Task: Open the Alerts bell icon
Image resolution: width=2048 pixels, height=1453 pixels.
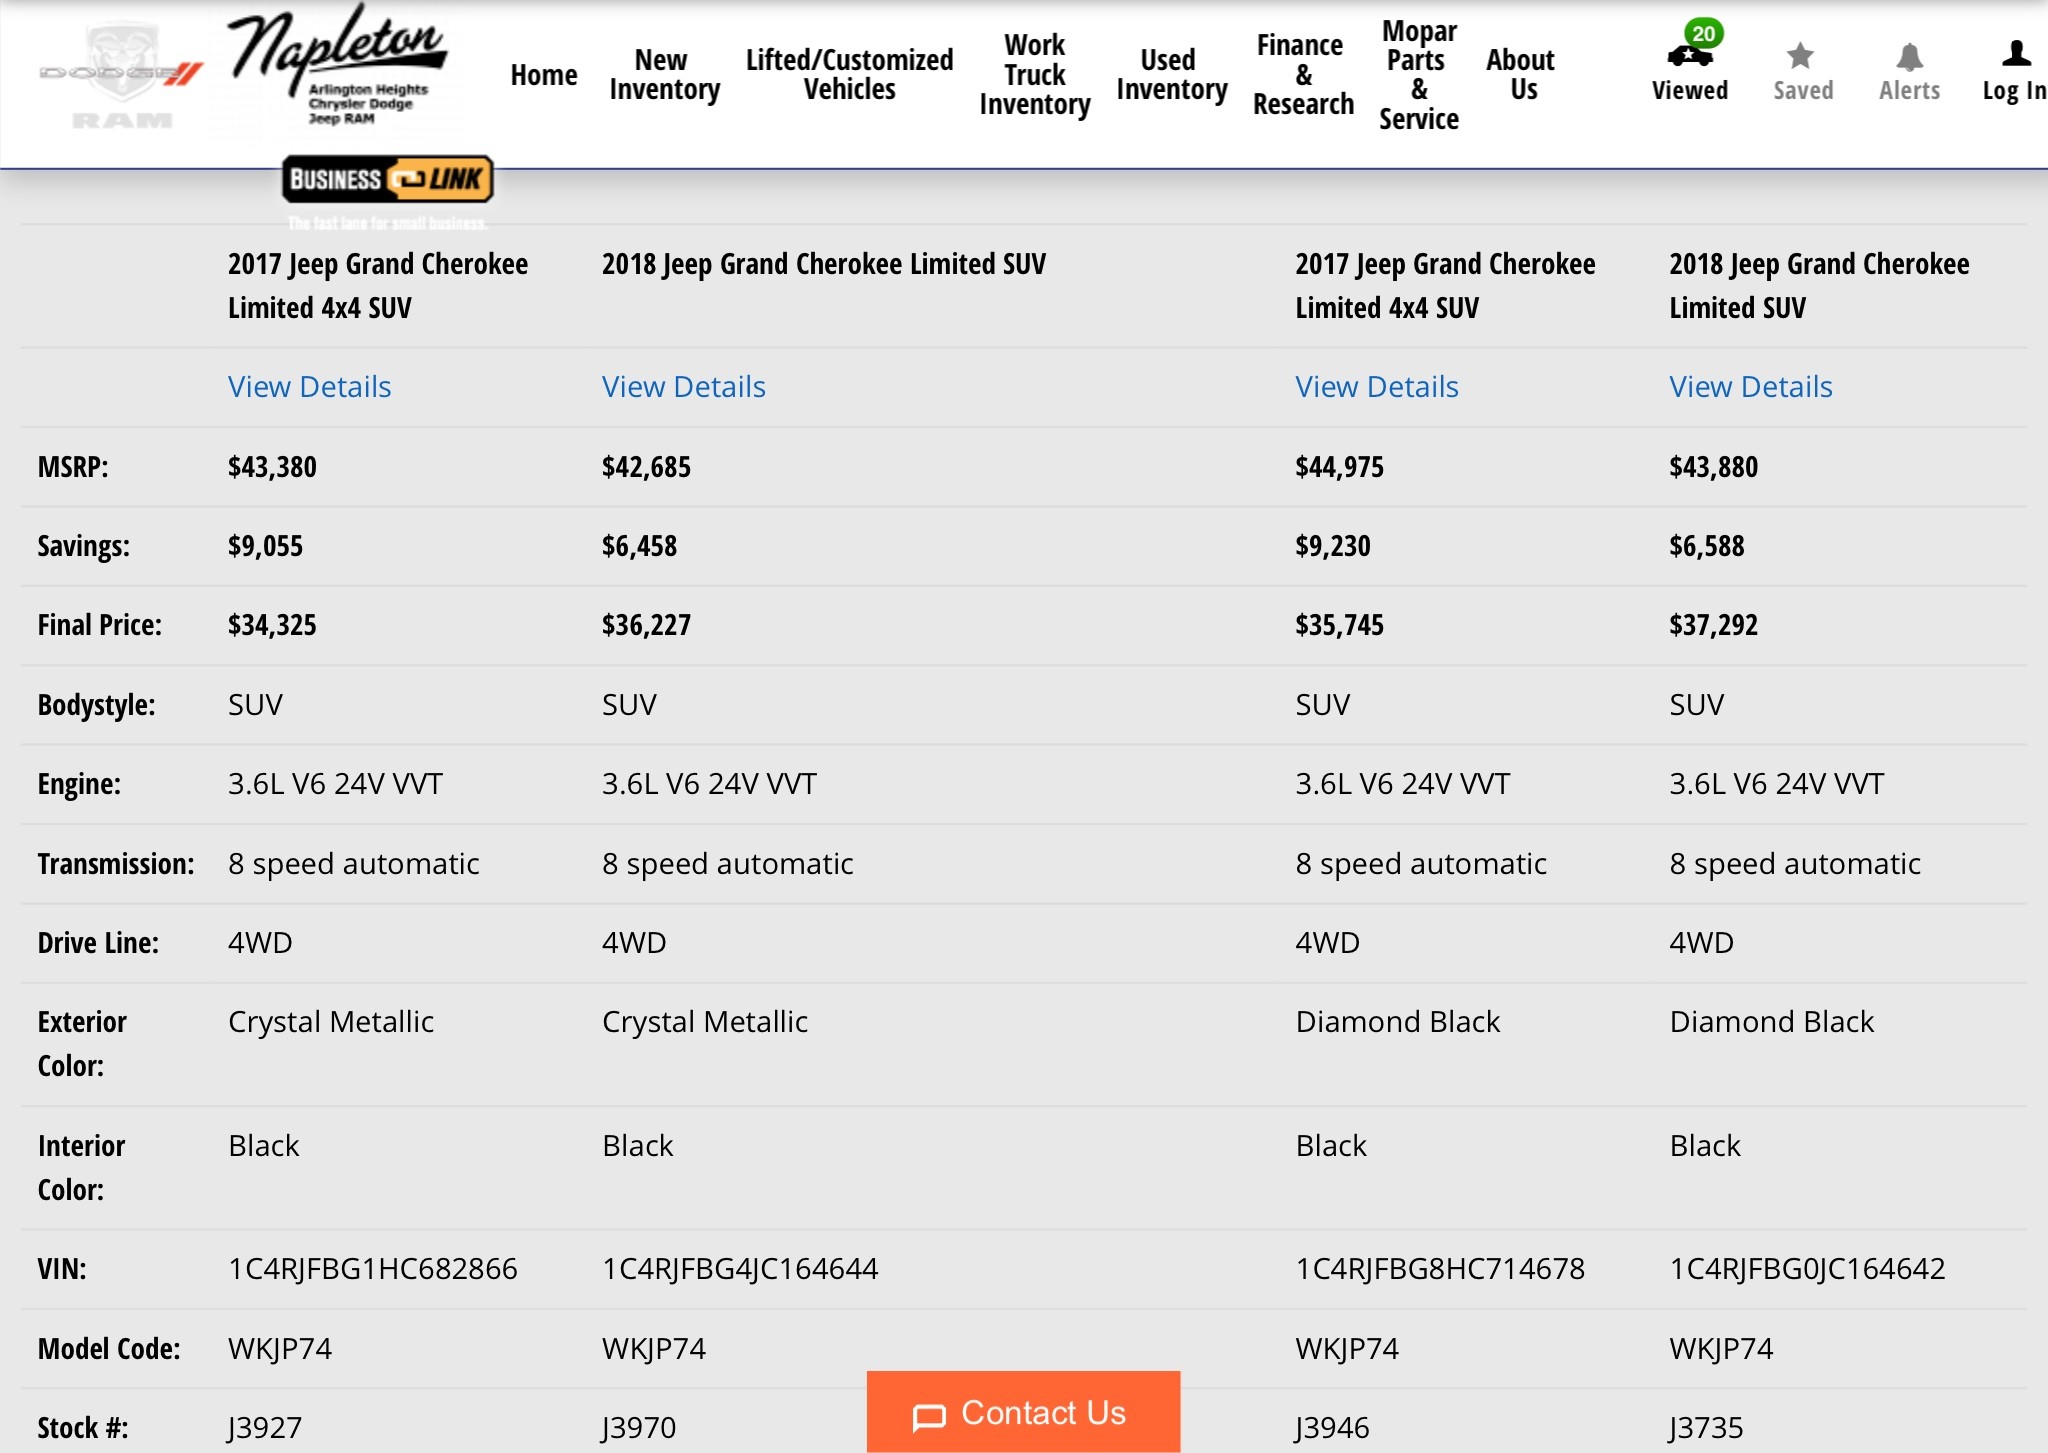Action: [x=1910, y=57]
